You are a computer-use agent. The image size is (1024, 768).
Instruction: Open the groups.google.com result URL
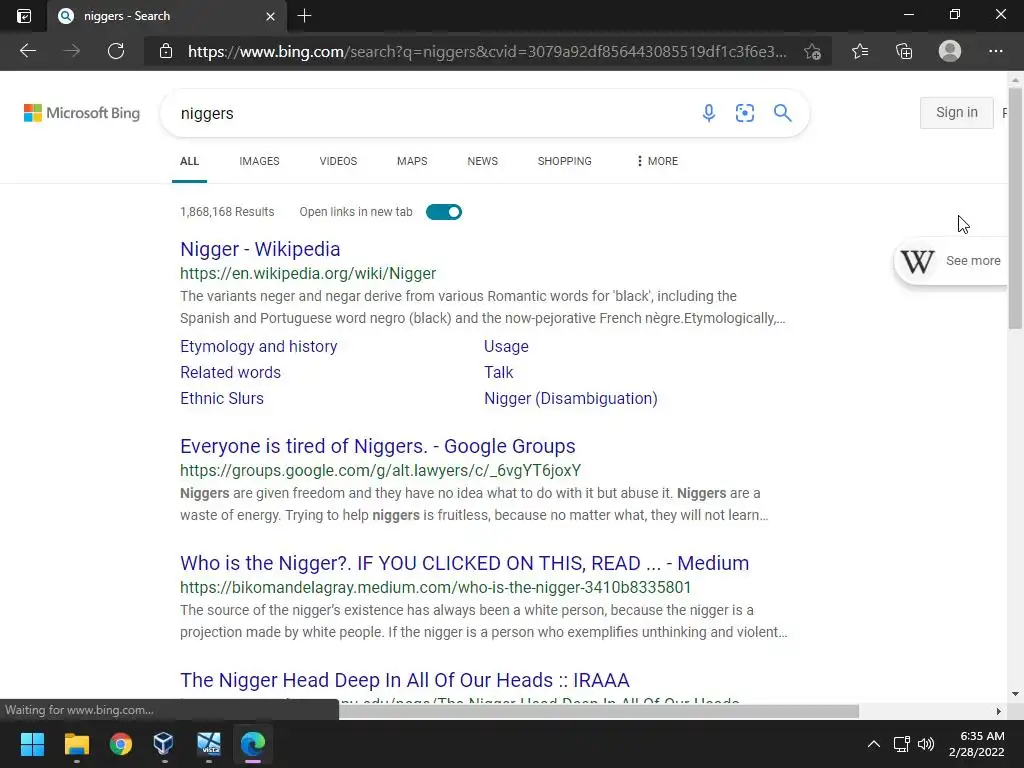(x=381, y=471)
